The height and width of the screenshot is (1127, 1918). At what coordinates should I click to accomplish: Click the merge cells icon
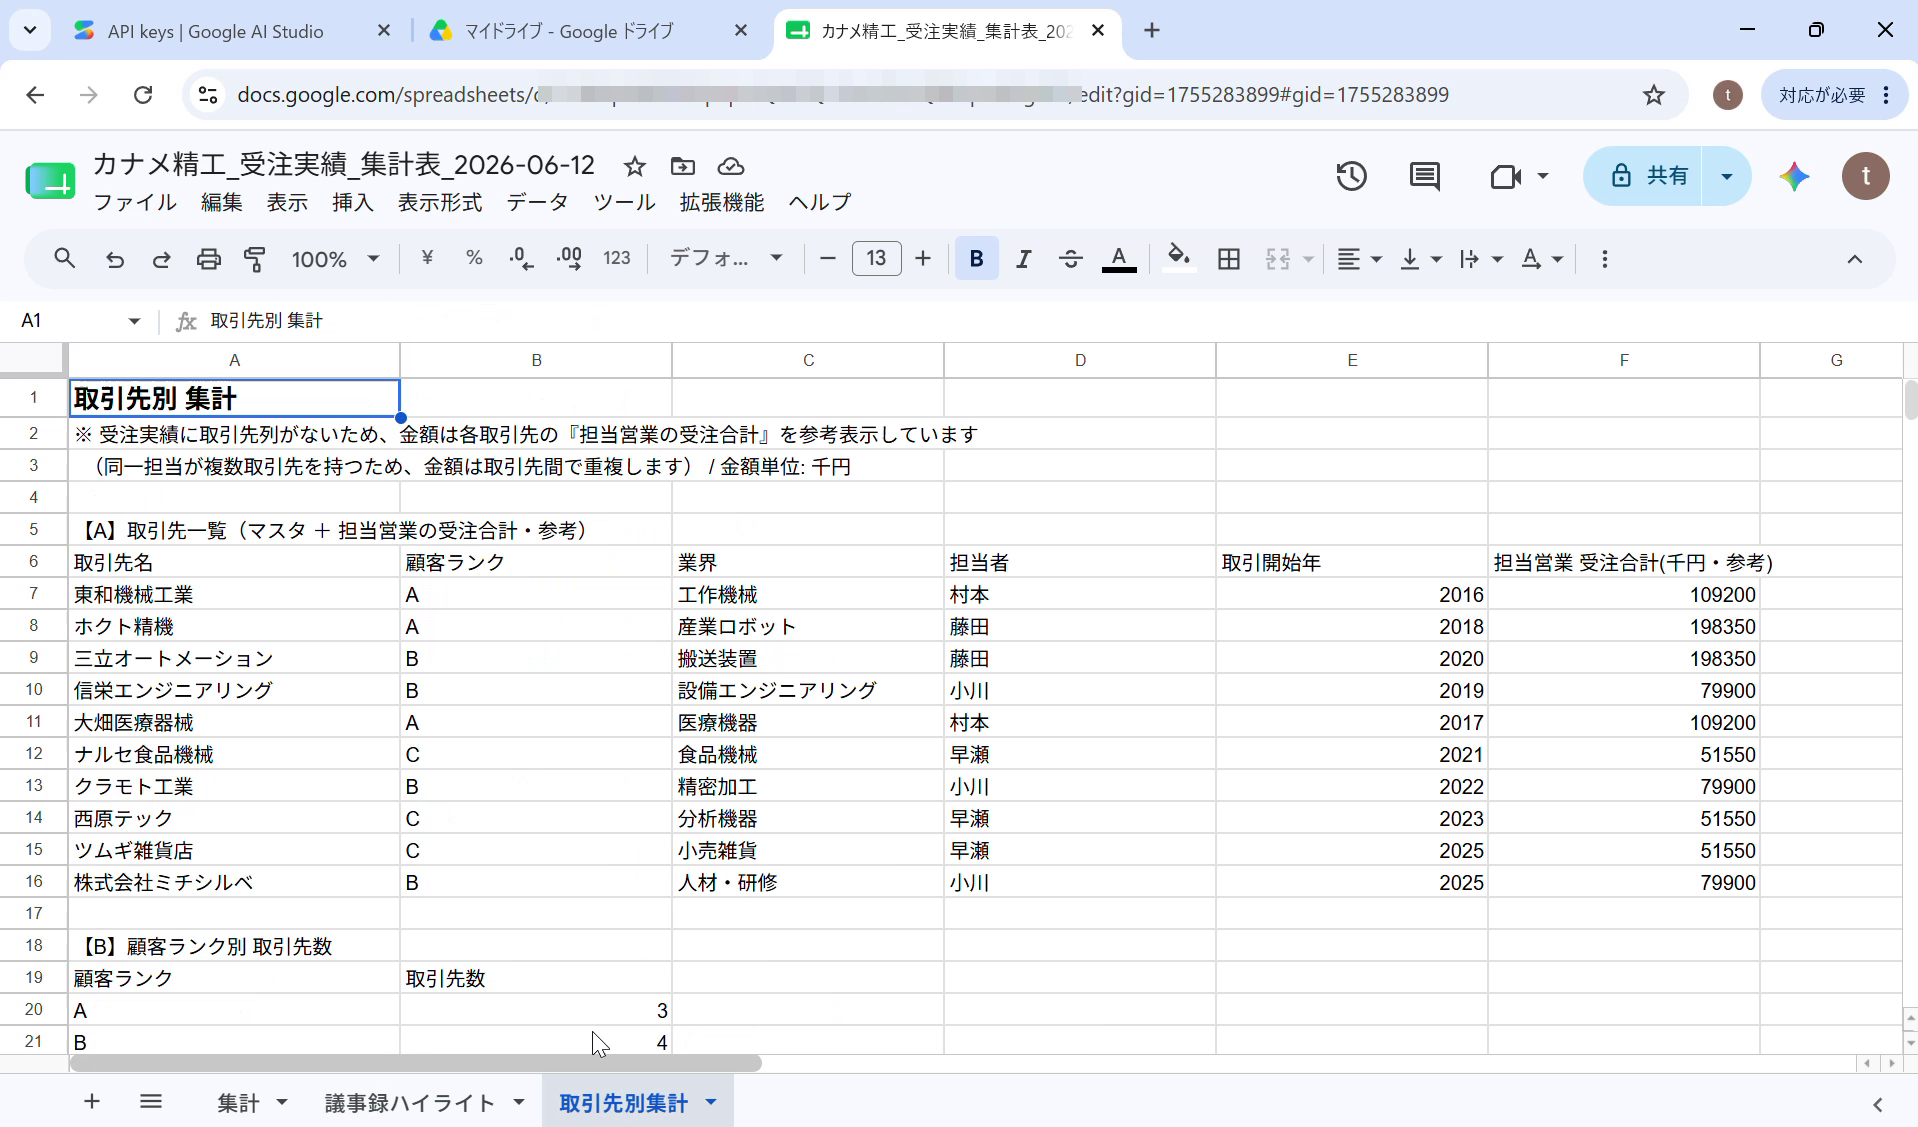click(x=1278, y=259)
